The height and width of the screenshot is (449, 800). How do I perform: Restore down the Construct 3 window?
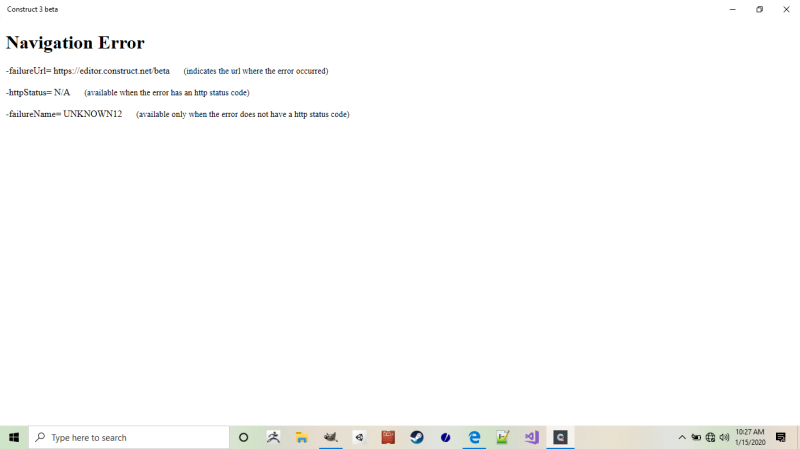pos(759,9)
